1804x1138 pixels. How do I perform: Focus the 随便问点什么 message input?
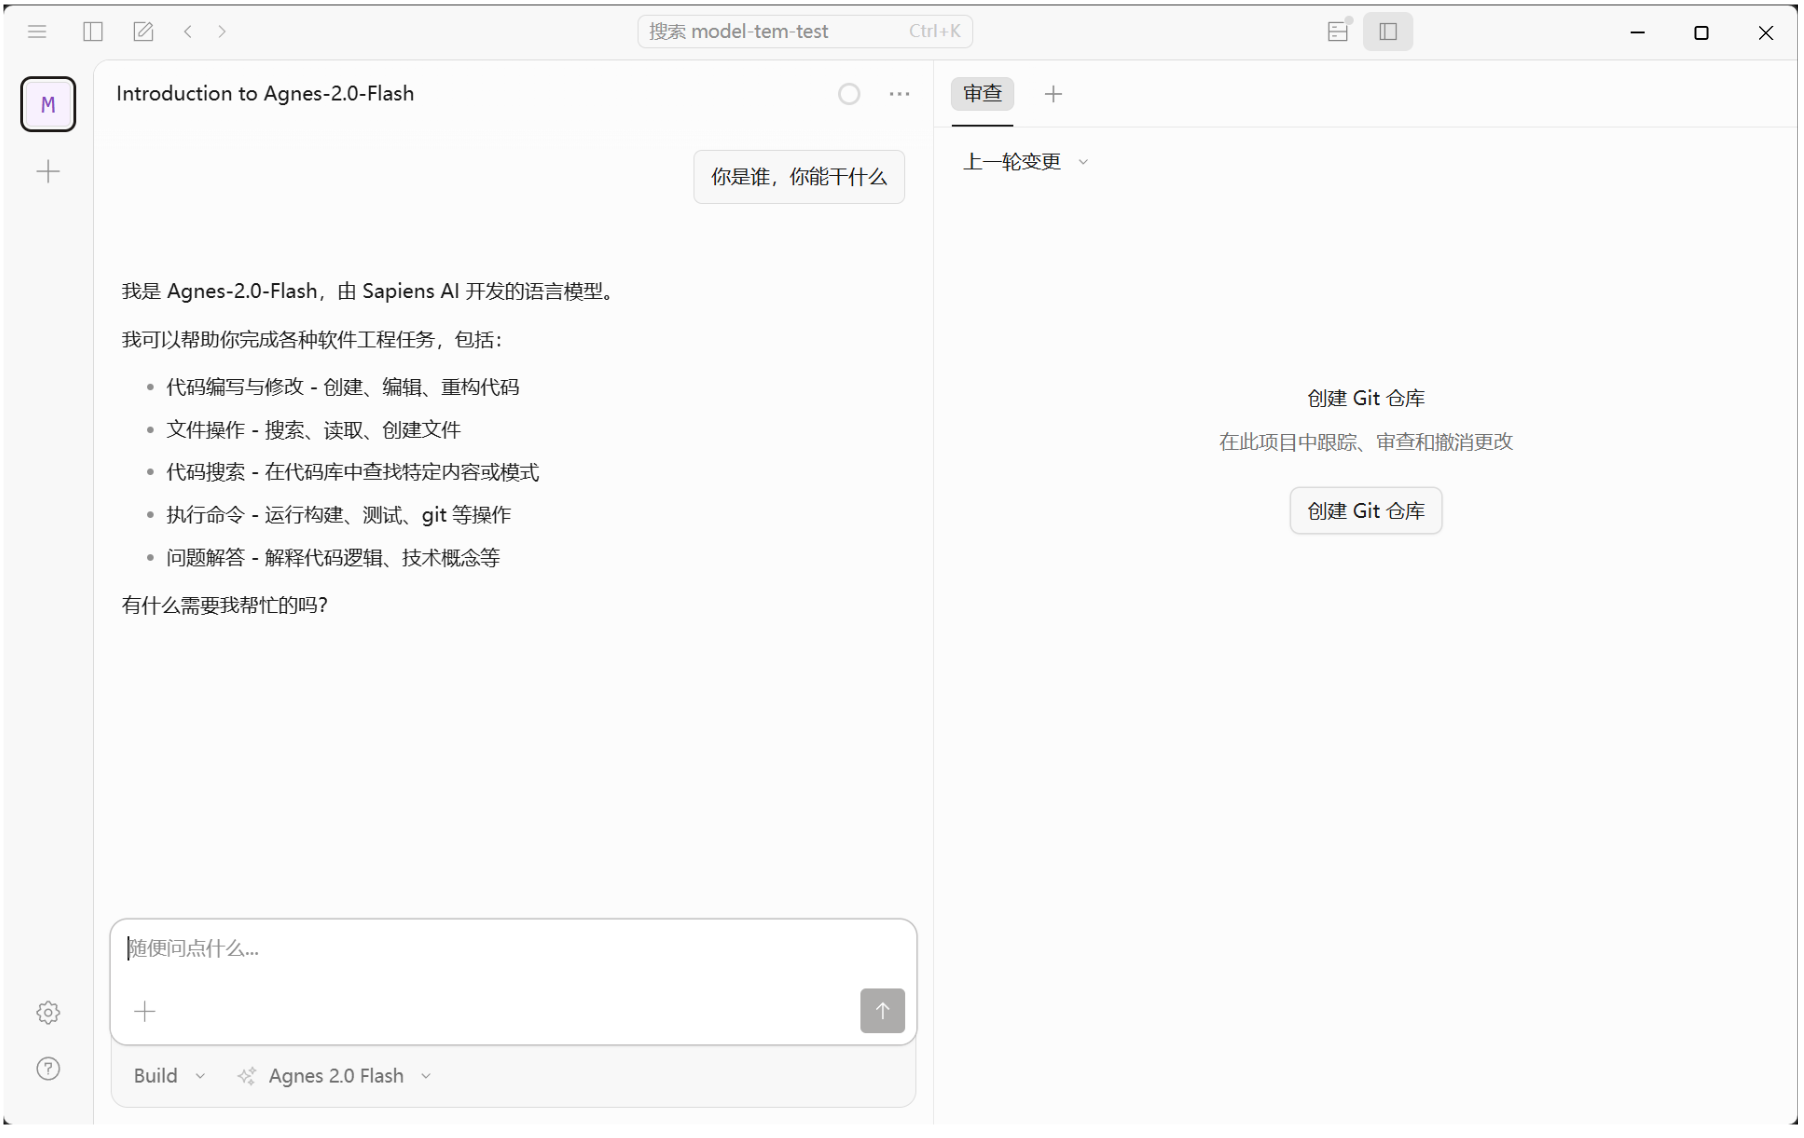coord(513,949)
